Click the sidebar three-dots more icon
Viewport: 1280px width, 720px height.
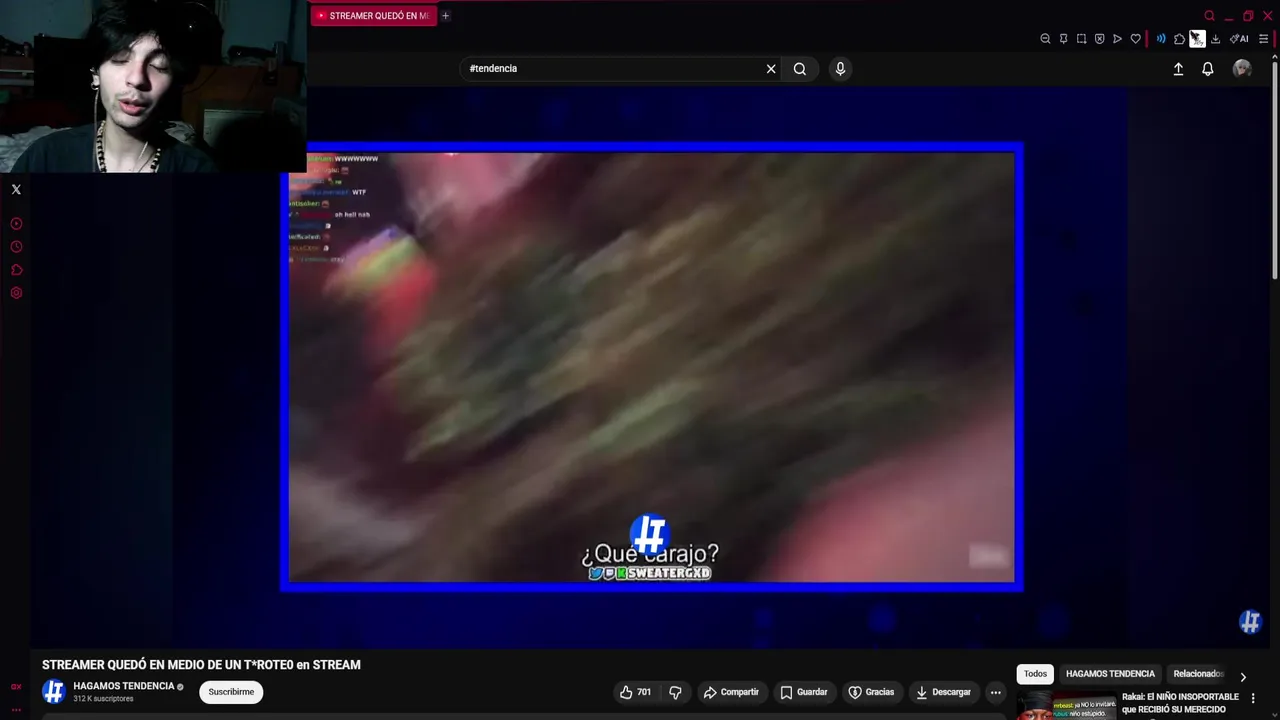(x=16, y=709)
